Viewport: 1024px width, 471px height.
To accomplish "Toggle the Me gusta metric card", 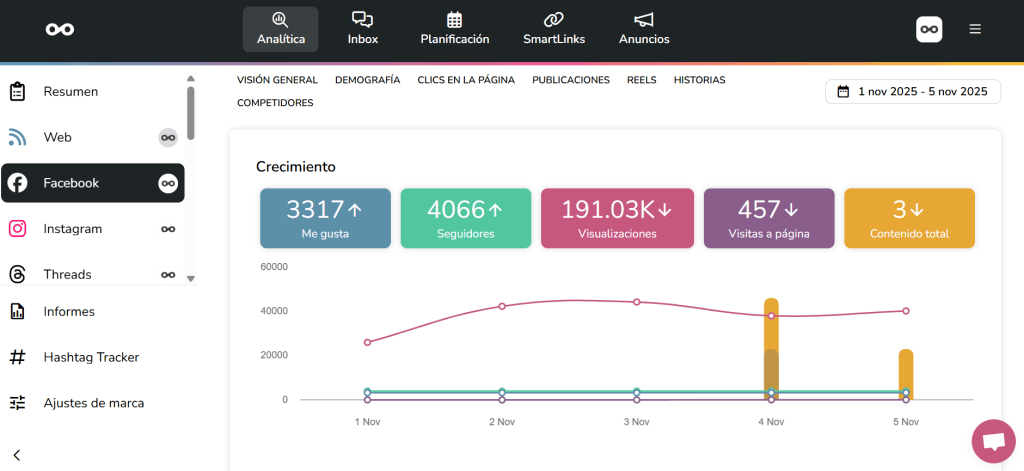I will click(325, 218).
